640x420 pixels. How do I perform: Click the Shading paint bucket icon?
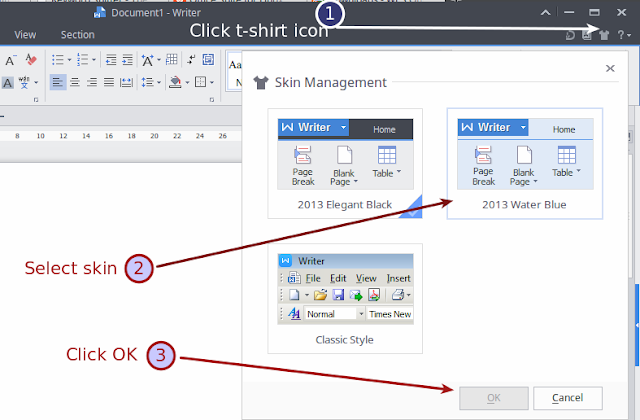click(x=175, y=82)
